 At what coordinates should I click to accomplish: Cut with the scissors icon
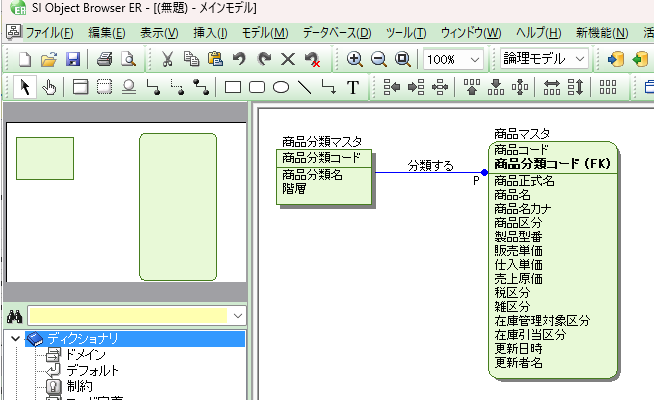[x=167, y=59]
